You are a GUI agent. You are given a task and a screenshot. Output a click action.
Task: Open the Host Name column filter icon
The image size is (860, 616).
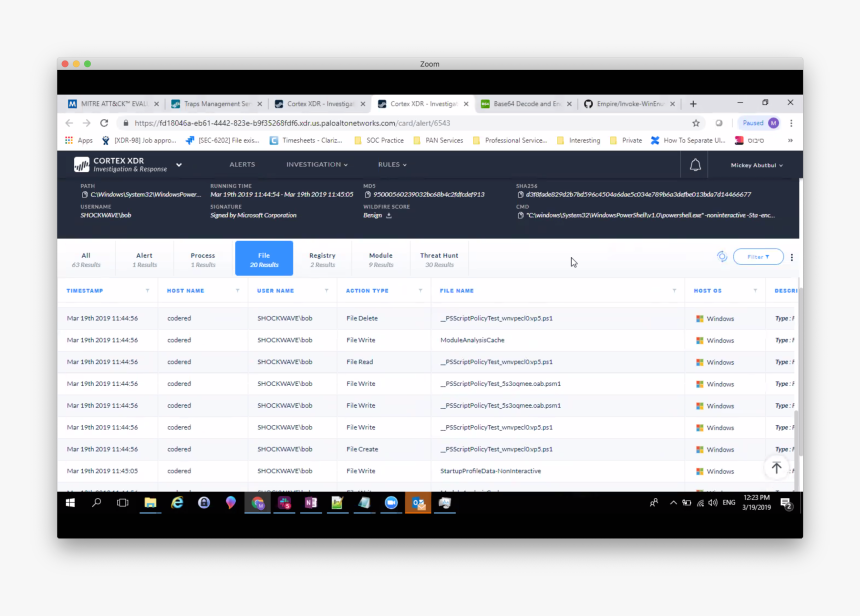tap(237, 291)
